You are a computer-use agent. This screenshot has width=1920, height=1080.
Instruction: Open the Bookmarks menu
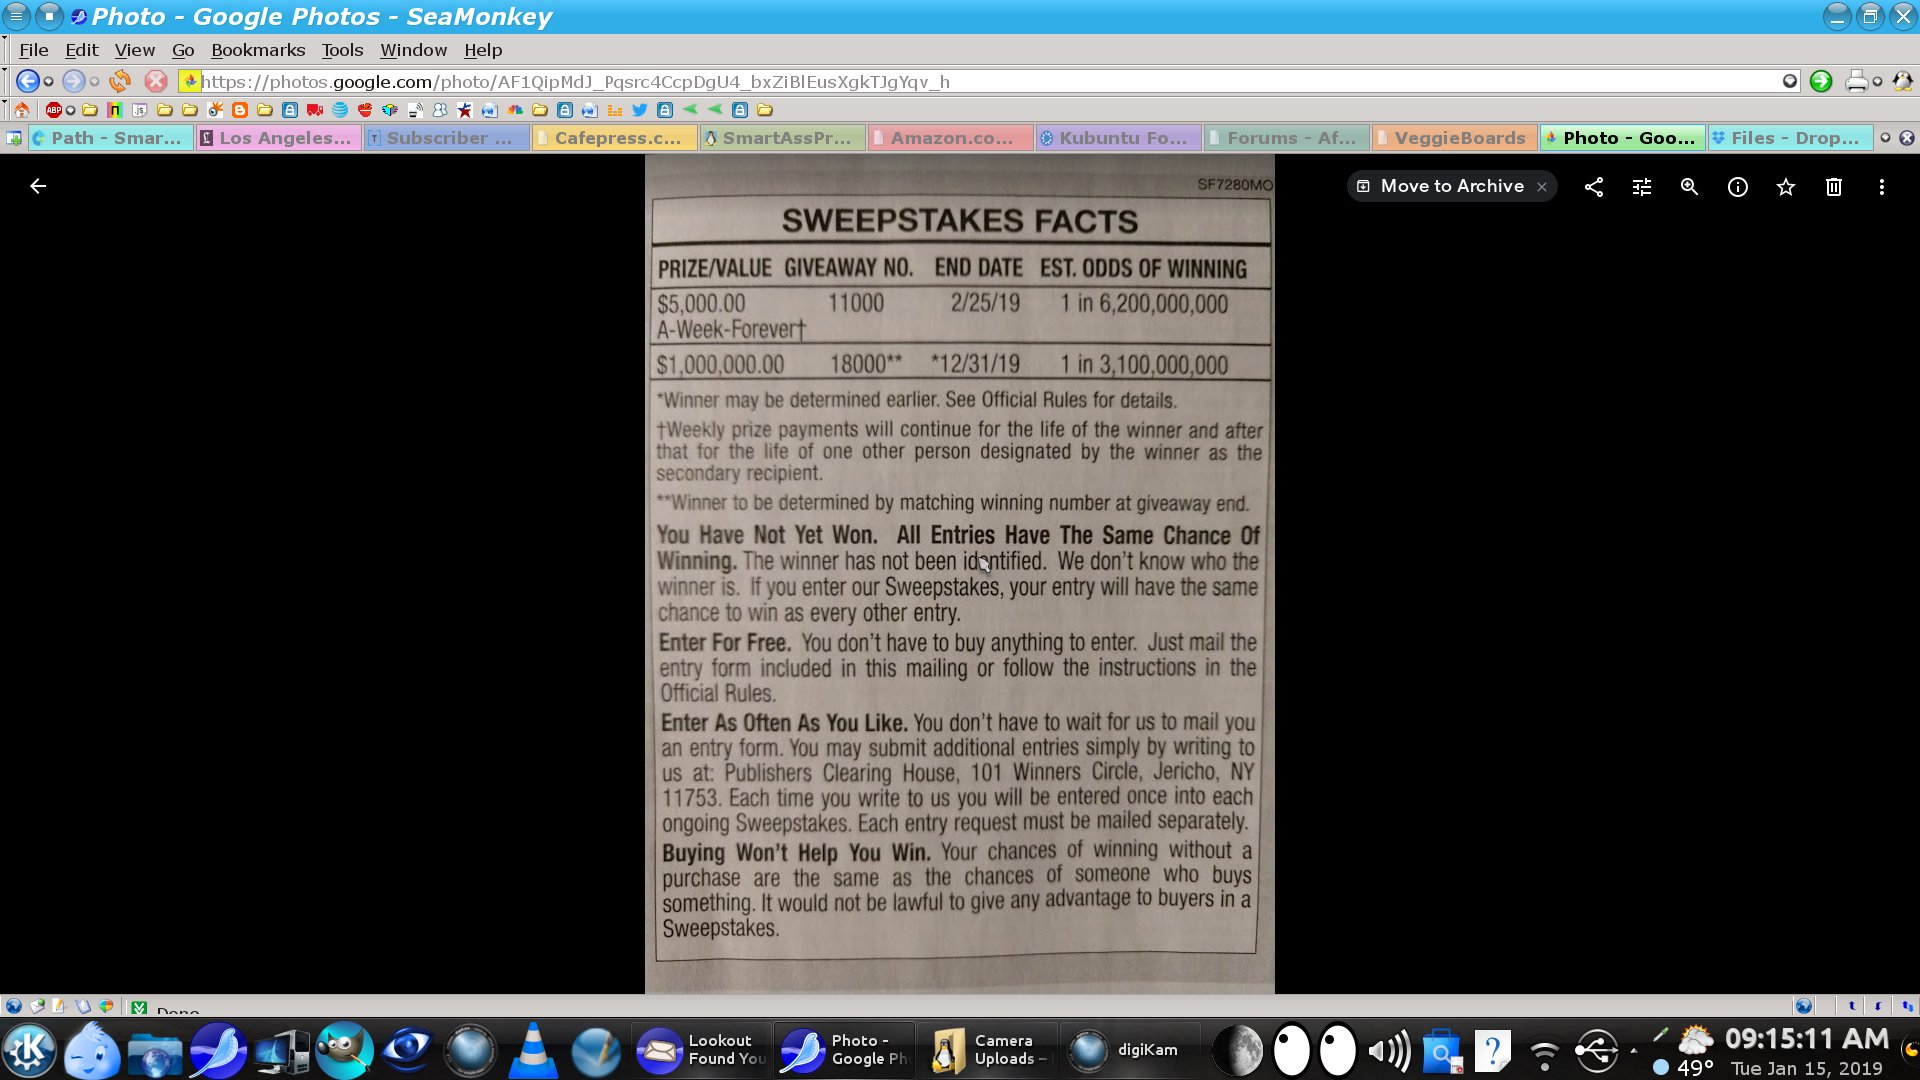(257, 50)
